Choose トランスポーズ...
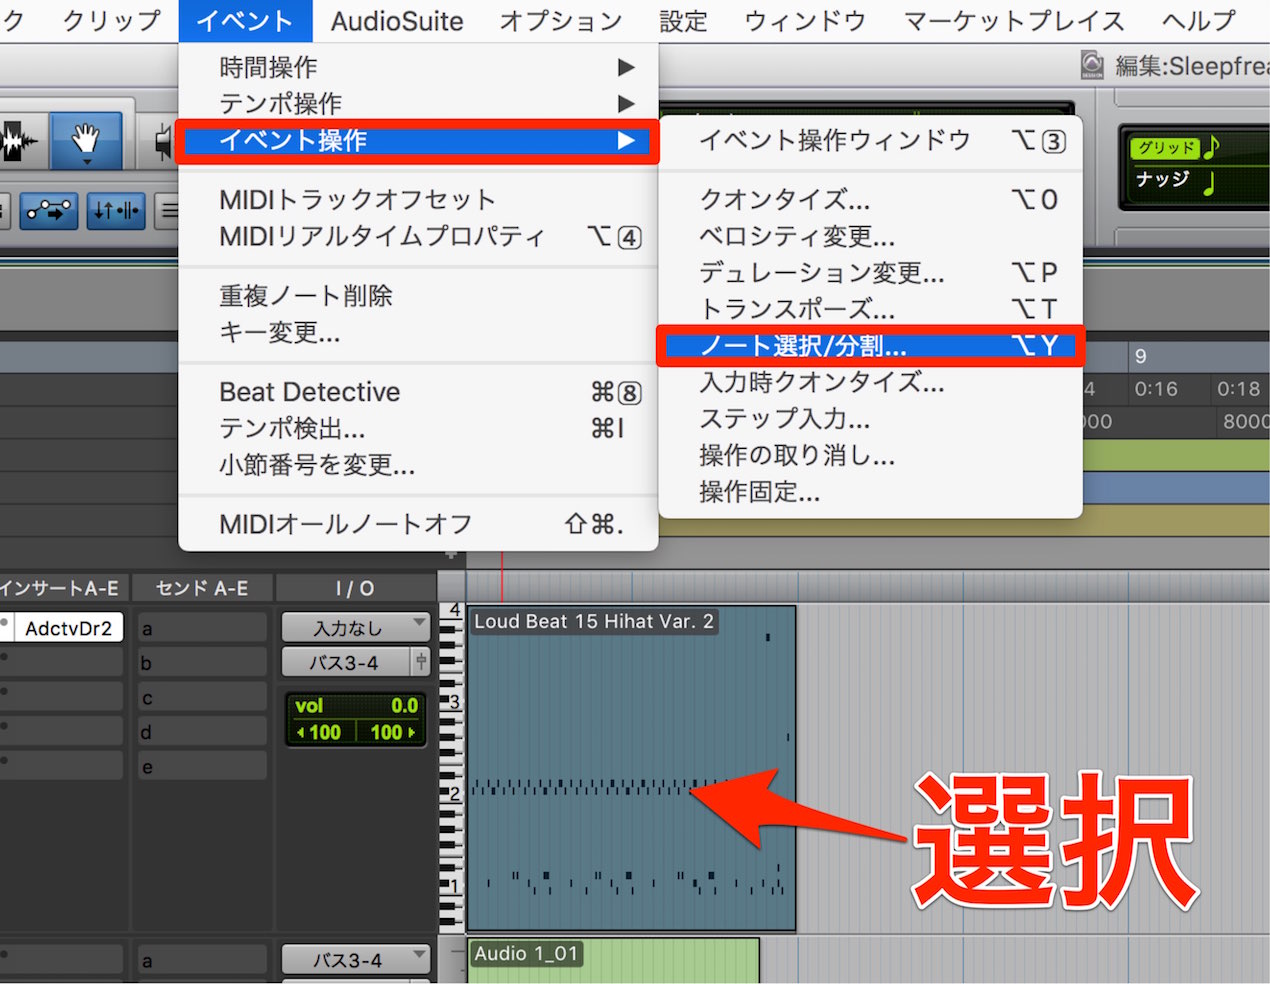This screenshot has height=984, width=1270. (870, 309)
